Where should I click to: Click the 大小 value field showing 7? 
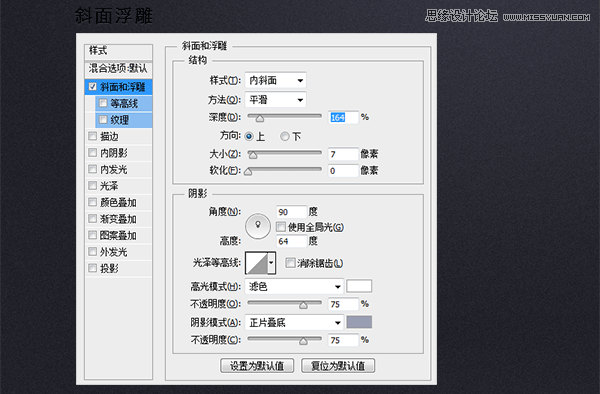pyautogui.click(x=343, y=154)
